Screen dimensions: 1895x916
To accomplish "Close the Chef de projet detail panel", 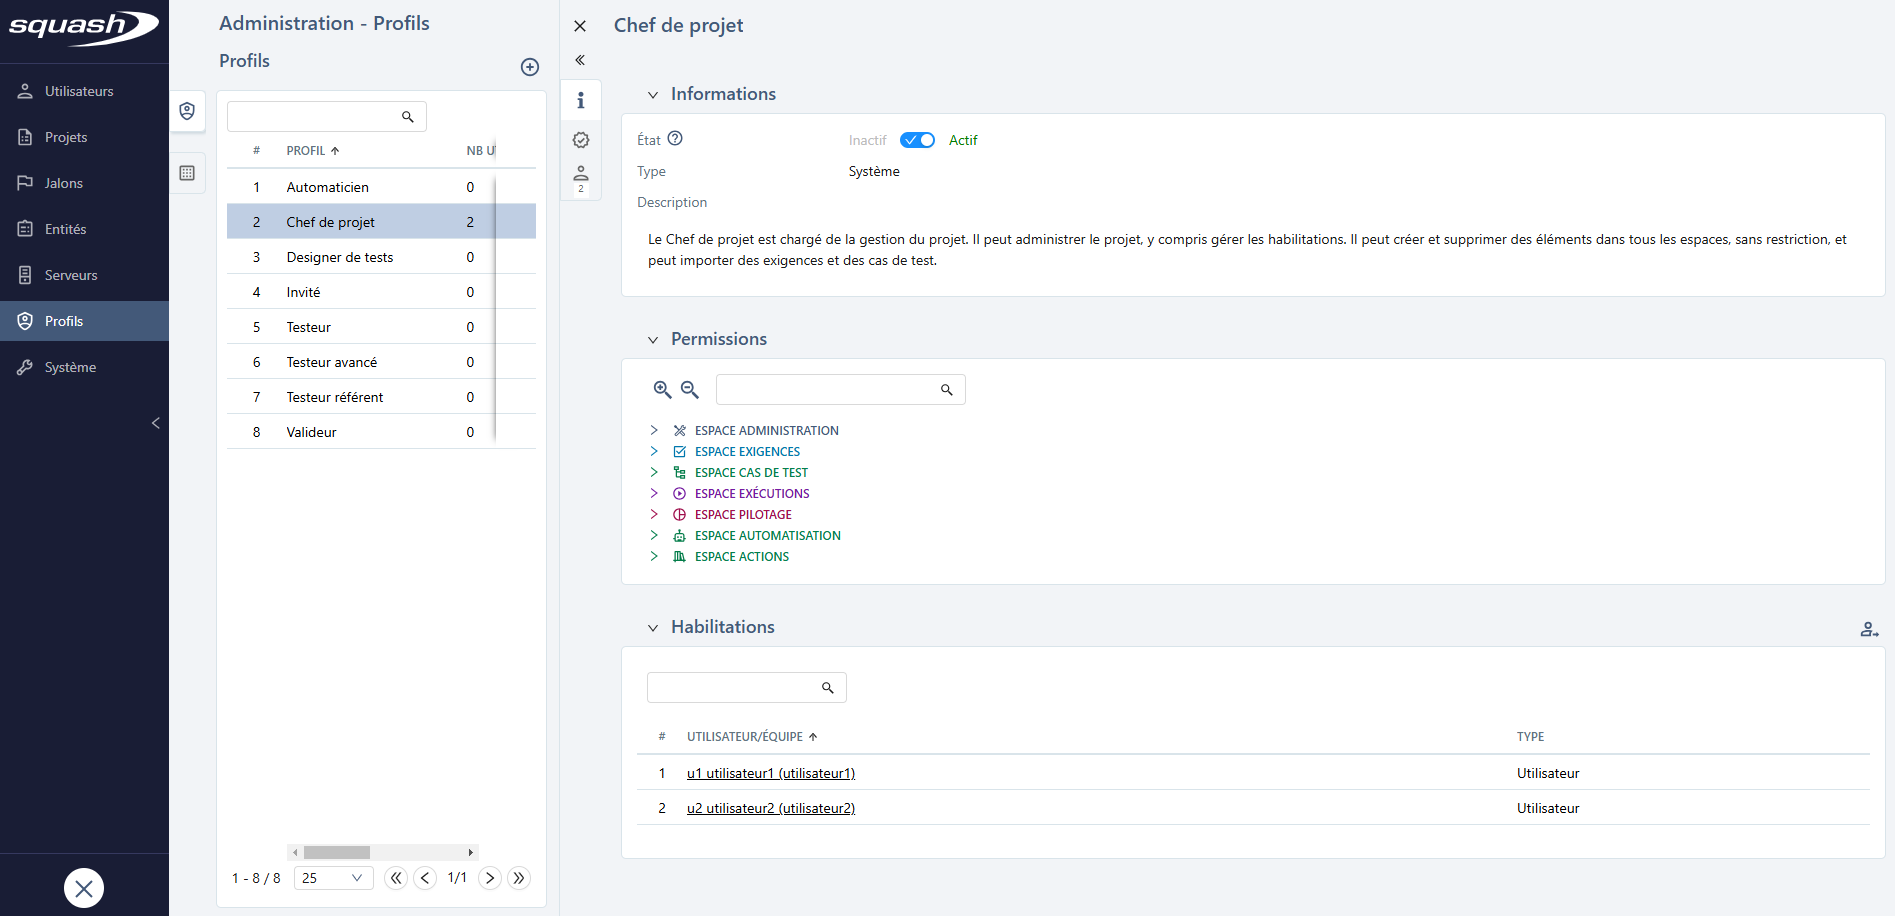I will pos(580,26).
